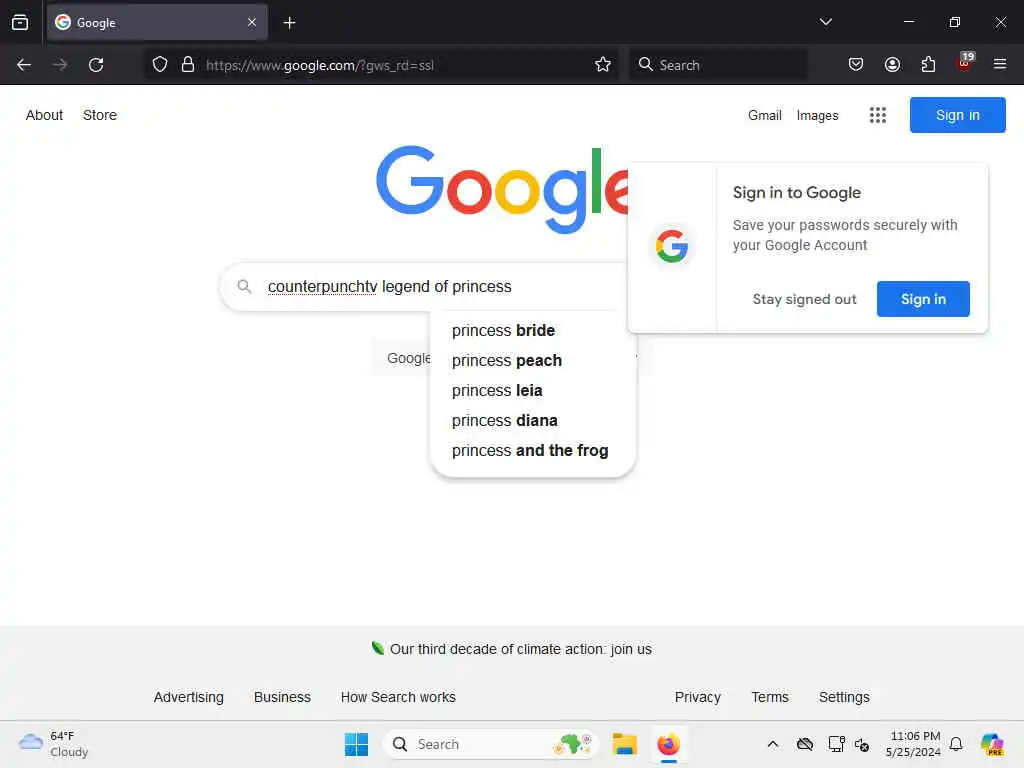Screen dimensions: 1024x768
Task: Expand the list all tabs chevron
Action: (825, 22)
